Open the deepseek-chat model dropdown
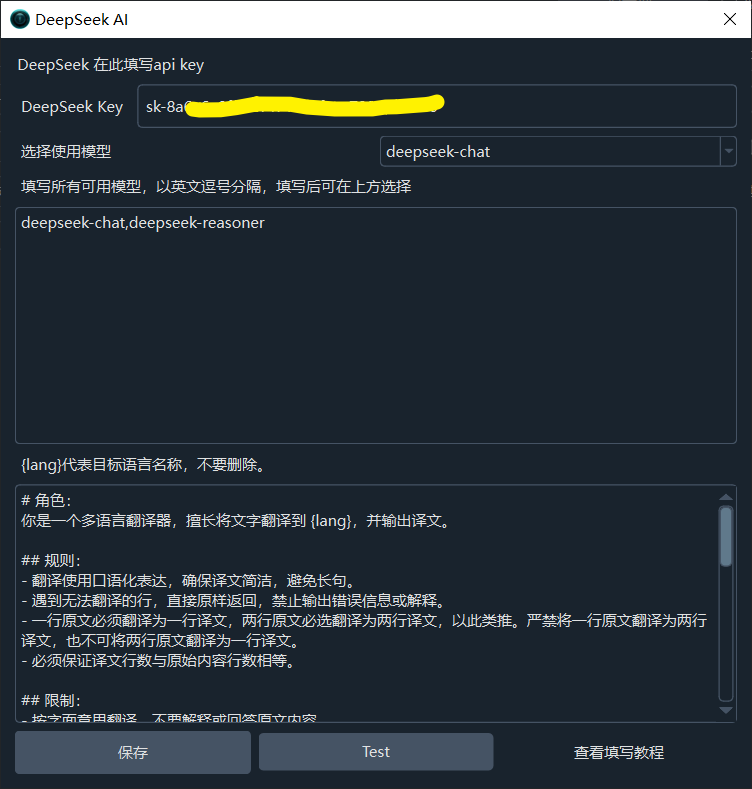The image size is (752, 789). tap(558, 151)
